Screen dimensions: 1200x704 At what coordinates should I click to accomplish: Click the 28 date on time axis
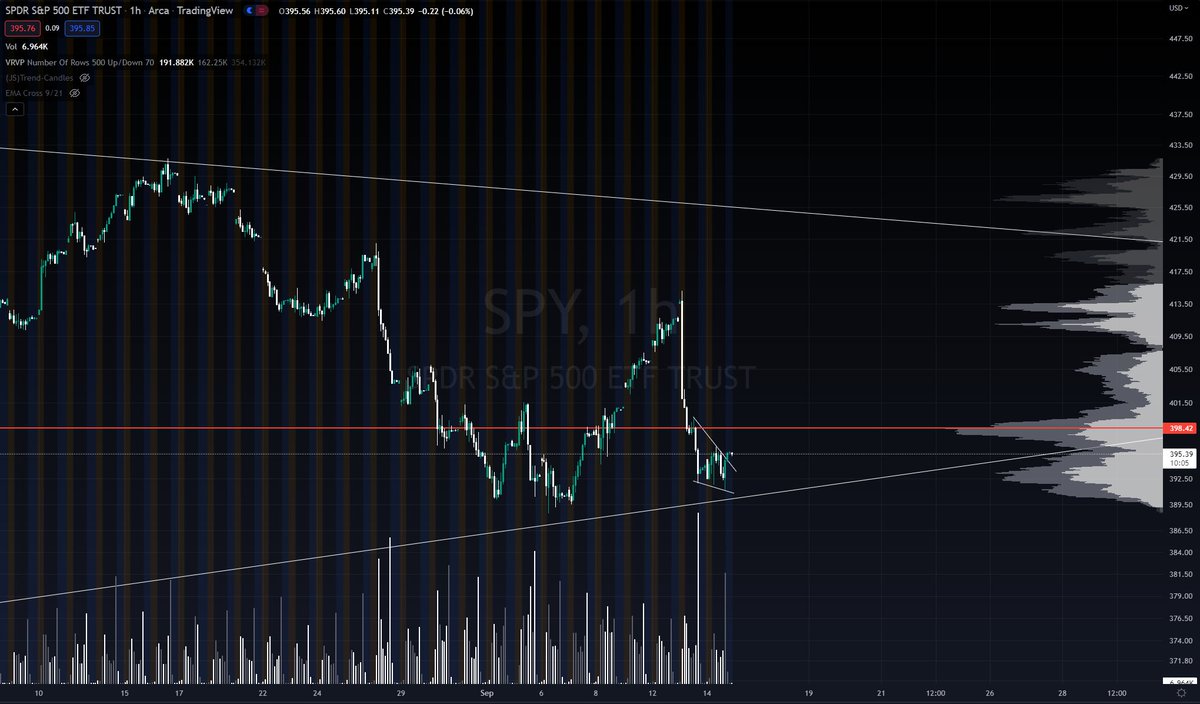pyautogui.click(x=1062, y=692)
